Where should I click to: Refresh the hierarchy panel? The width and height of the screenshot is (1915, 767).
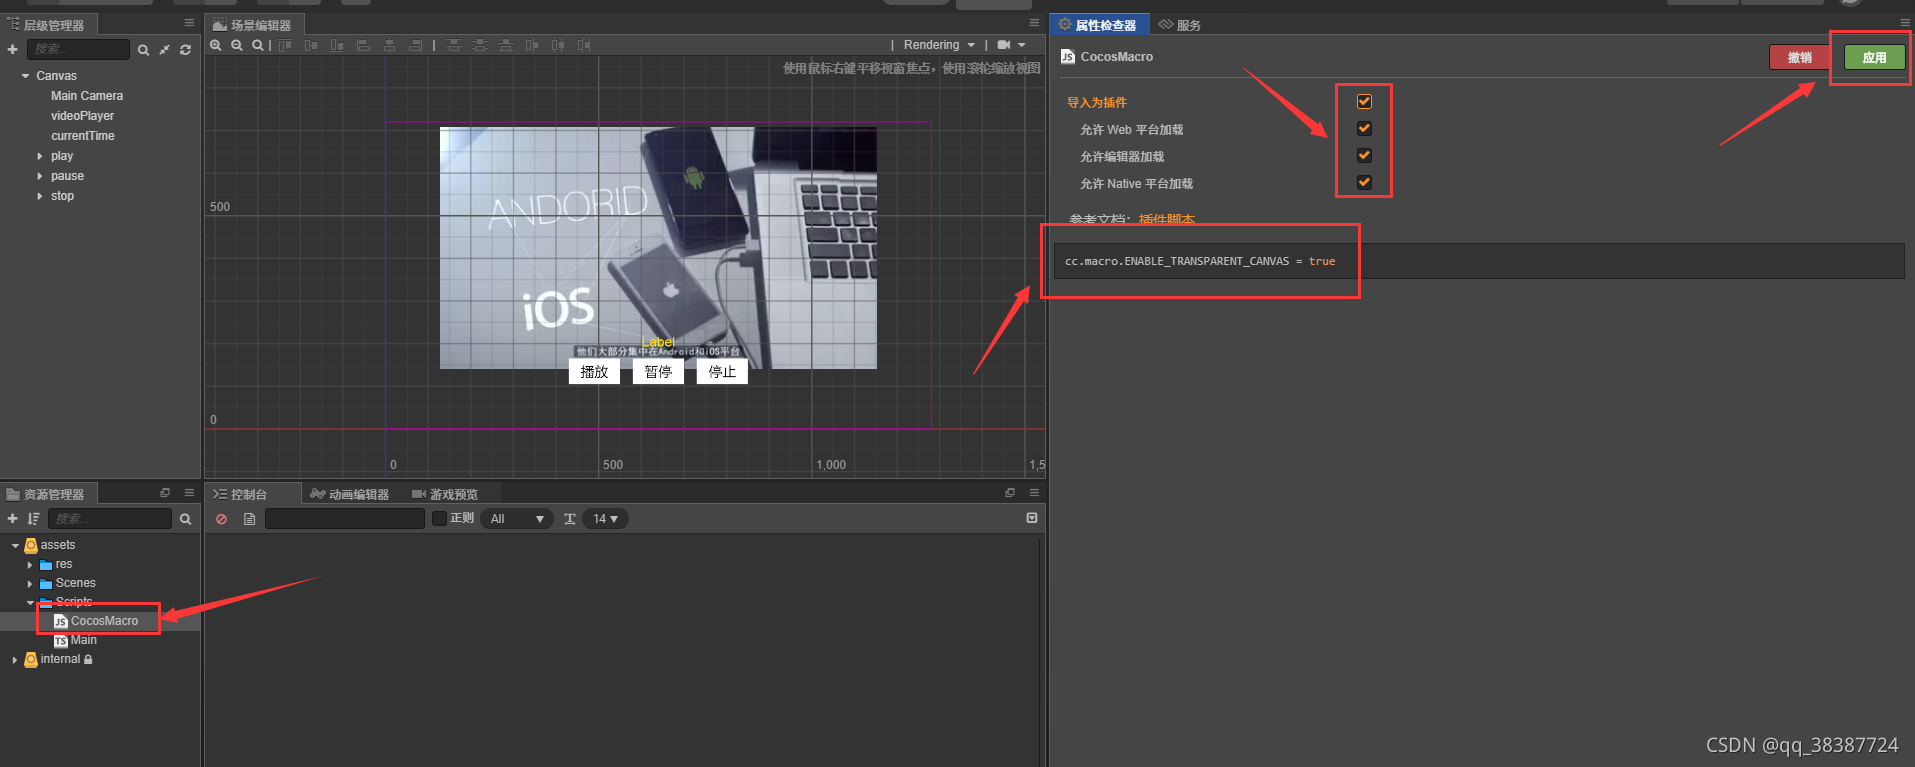185,50
